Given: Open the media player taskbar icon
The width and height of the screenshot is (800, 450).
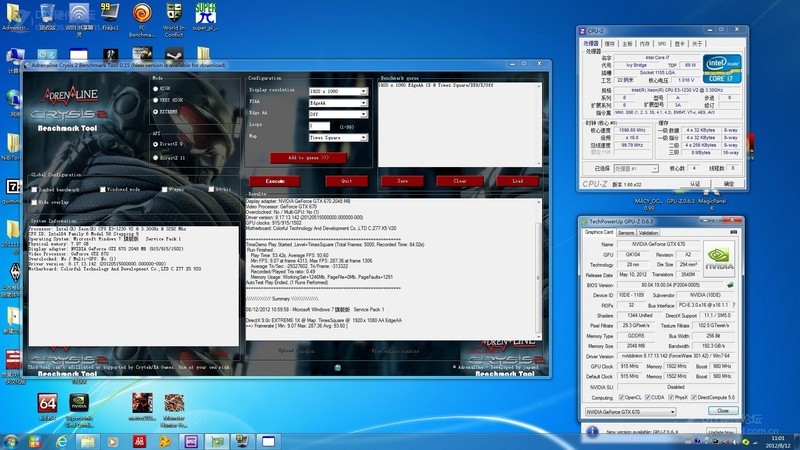Looking at the screenshot, I should tap(113, 441).
